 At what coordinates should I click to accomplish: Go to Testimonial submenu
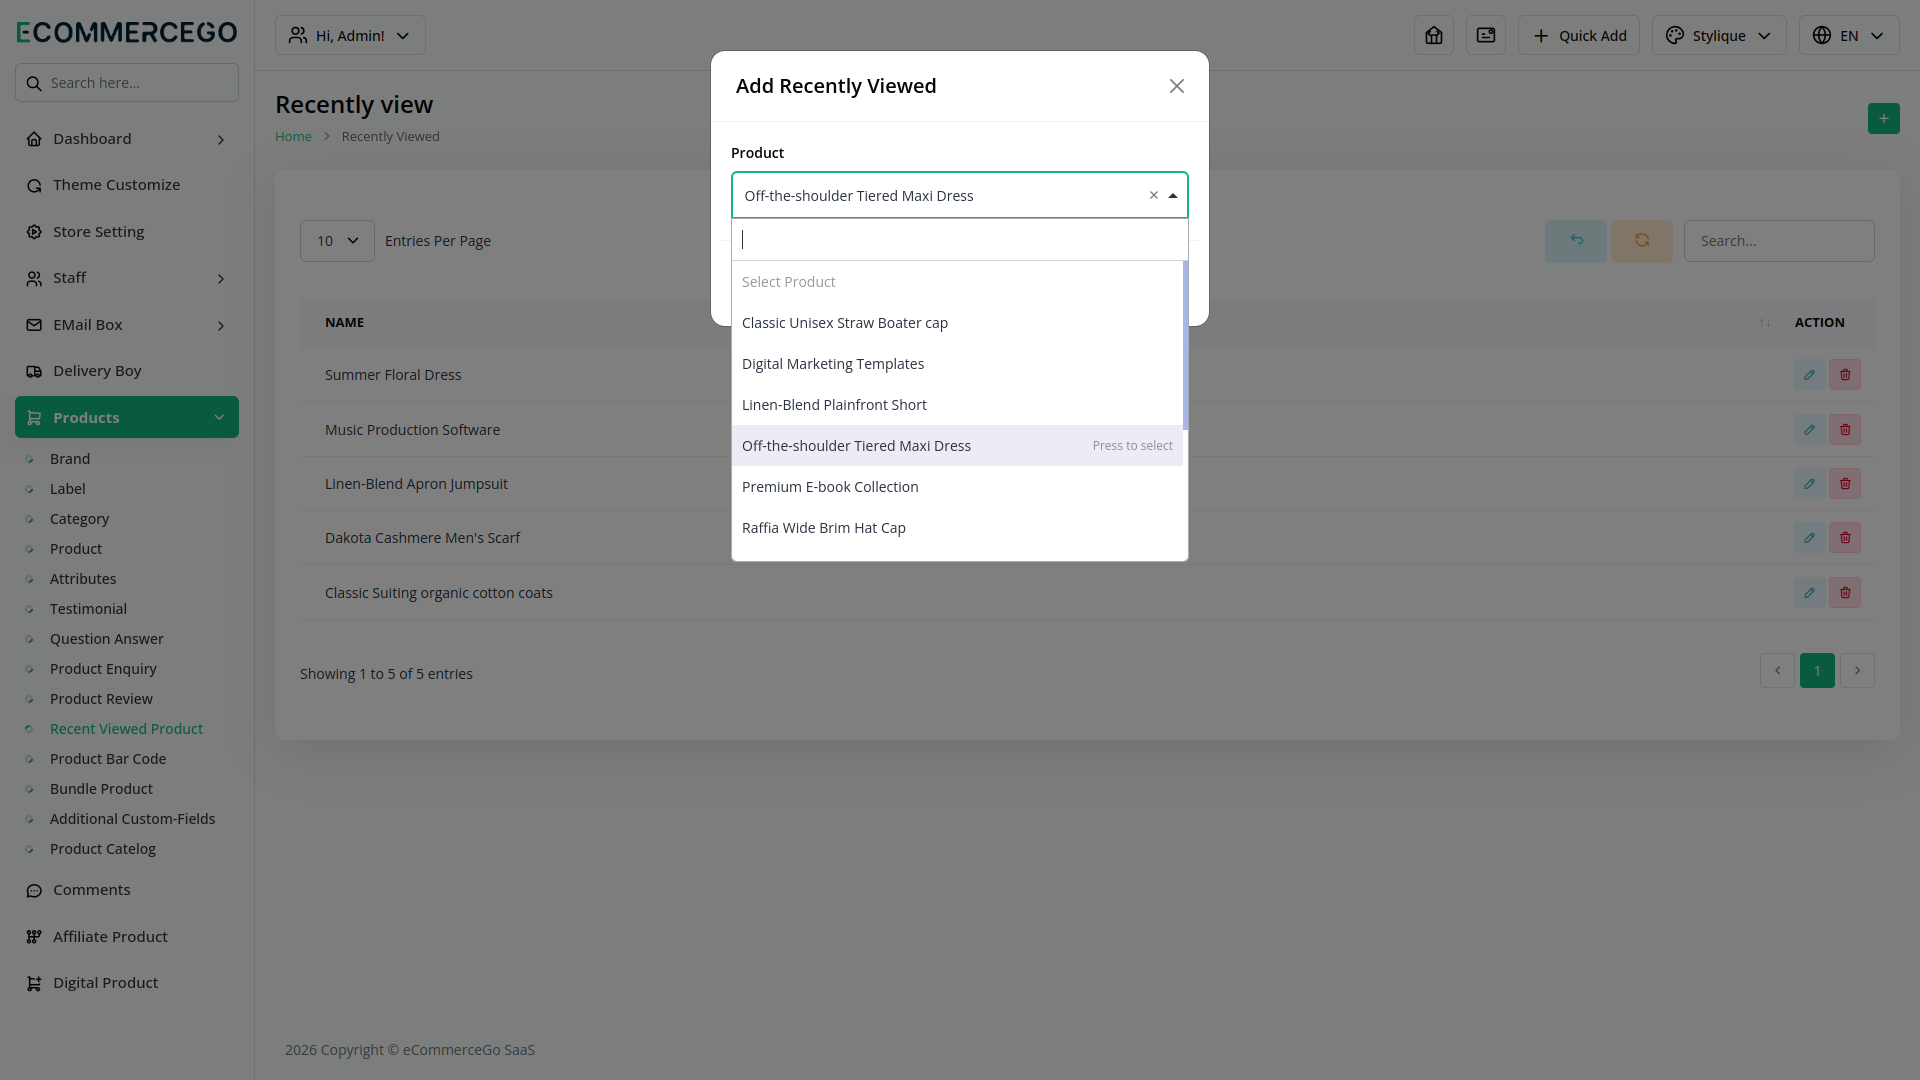tap(88, 609)
